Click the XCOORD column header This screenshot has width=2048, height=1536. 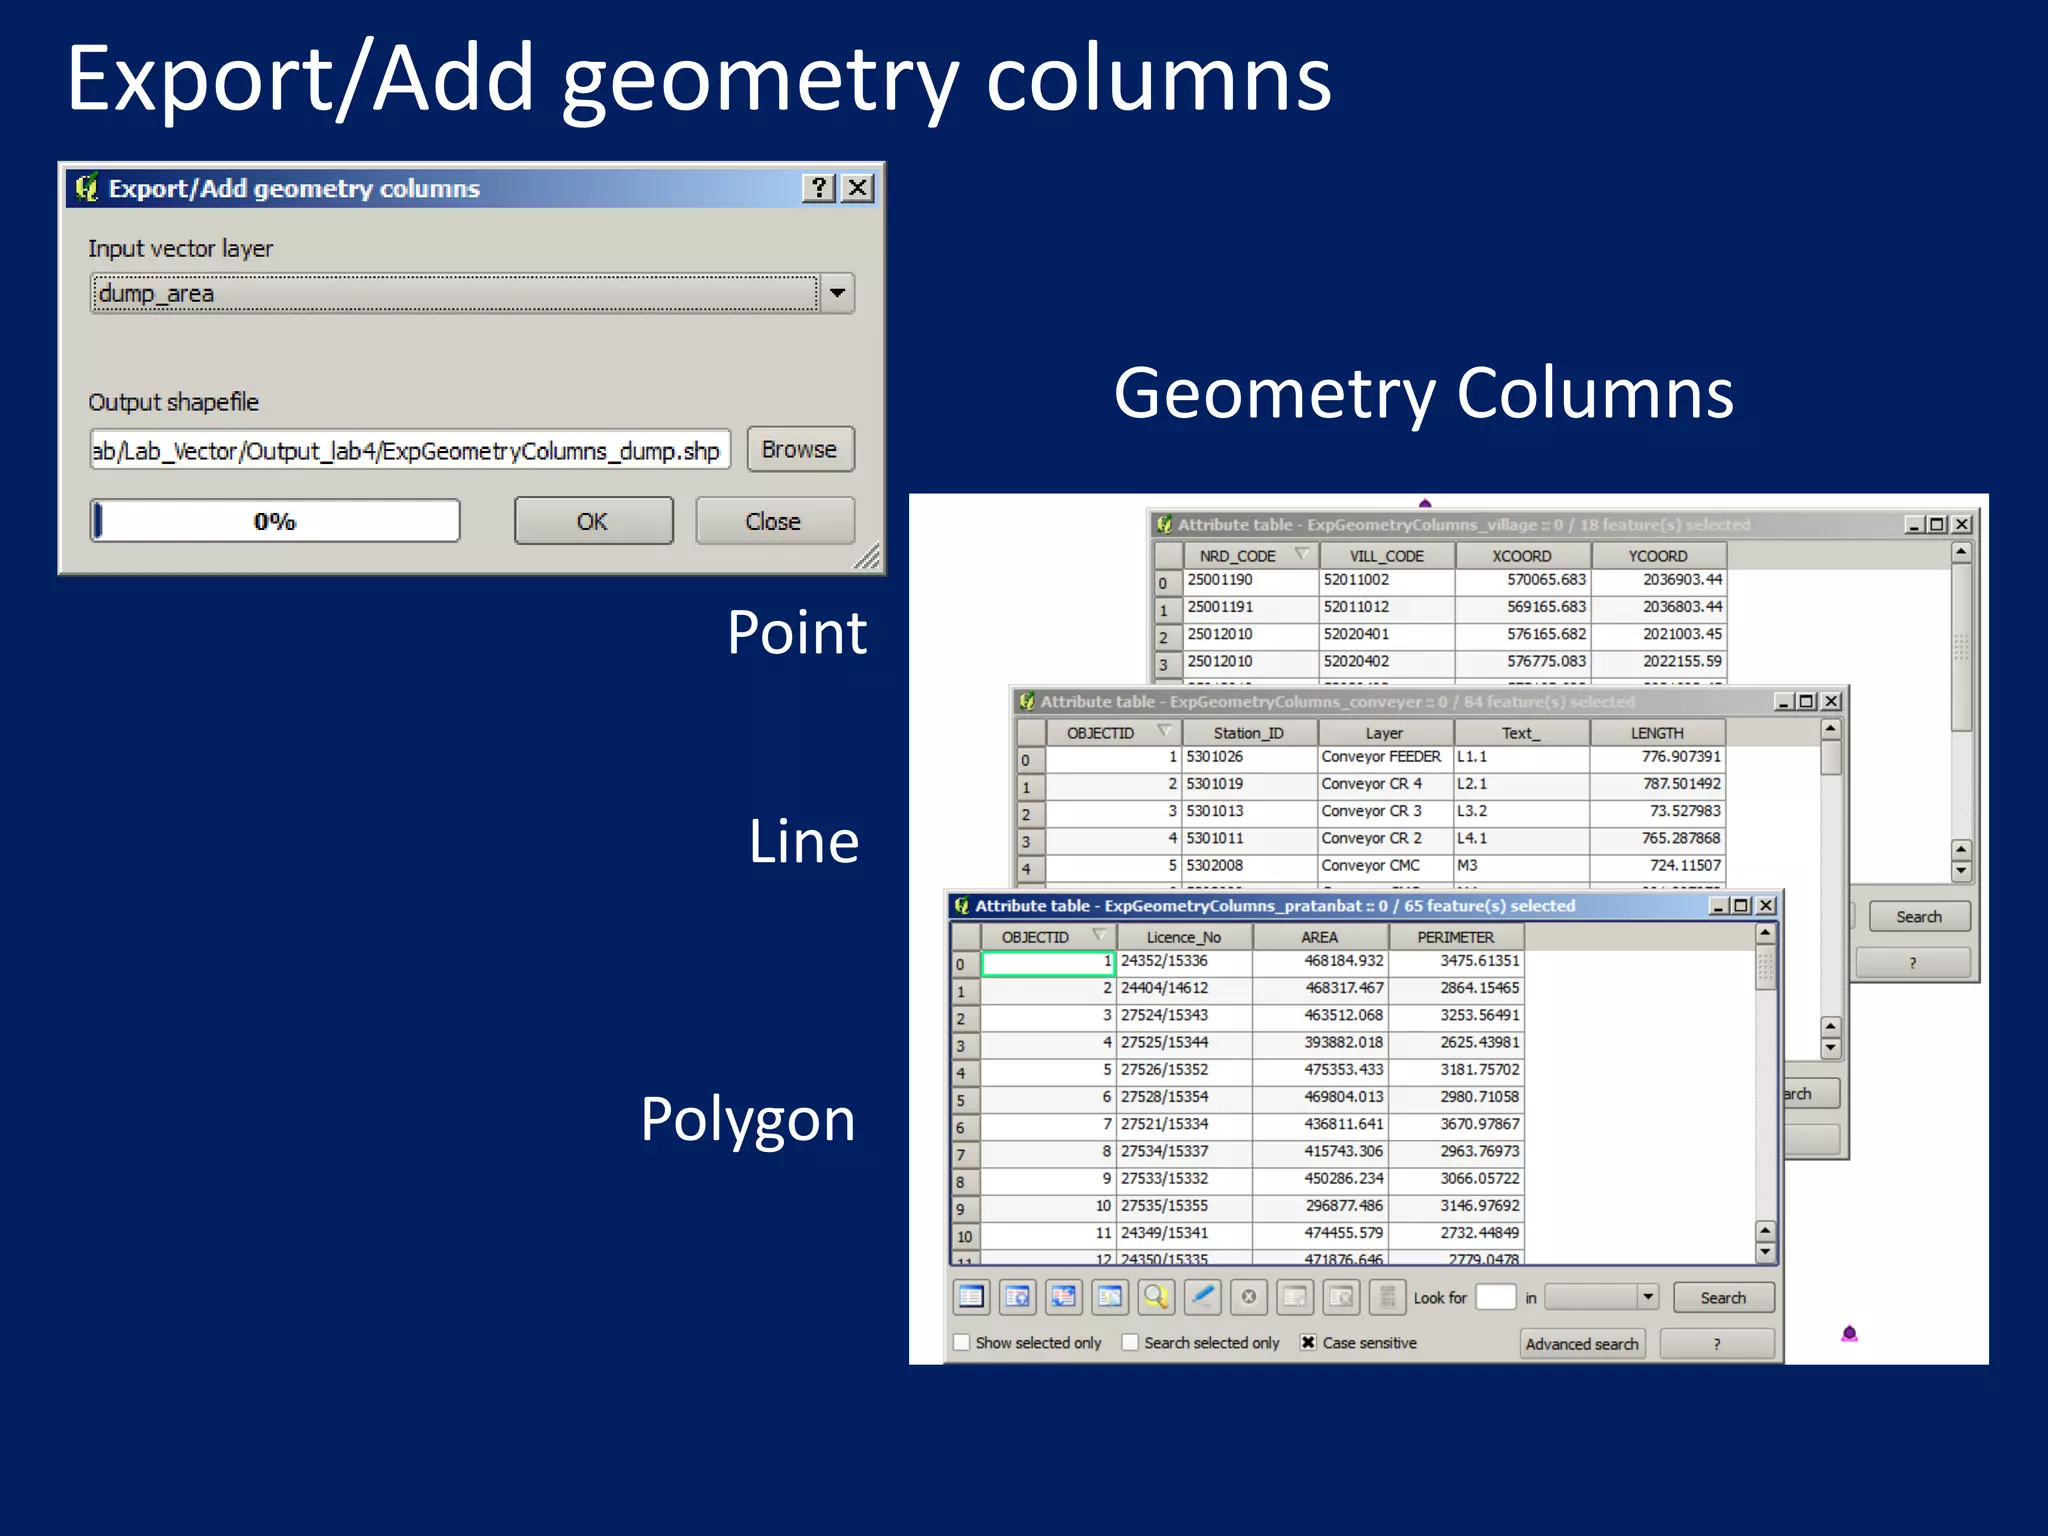click(1523, 555)
